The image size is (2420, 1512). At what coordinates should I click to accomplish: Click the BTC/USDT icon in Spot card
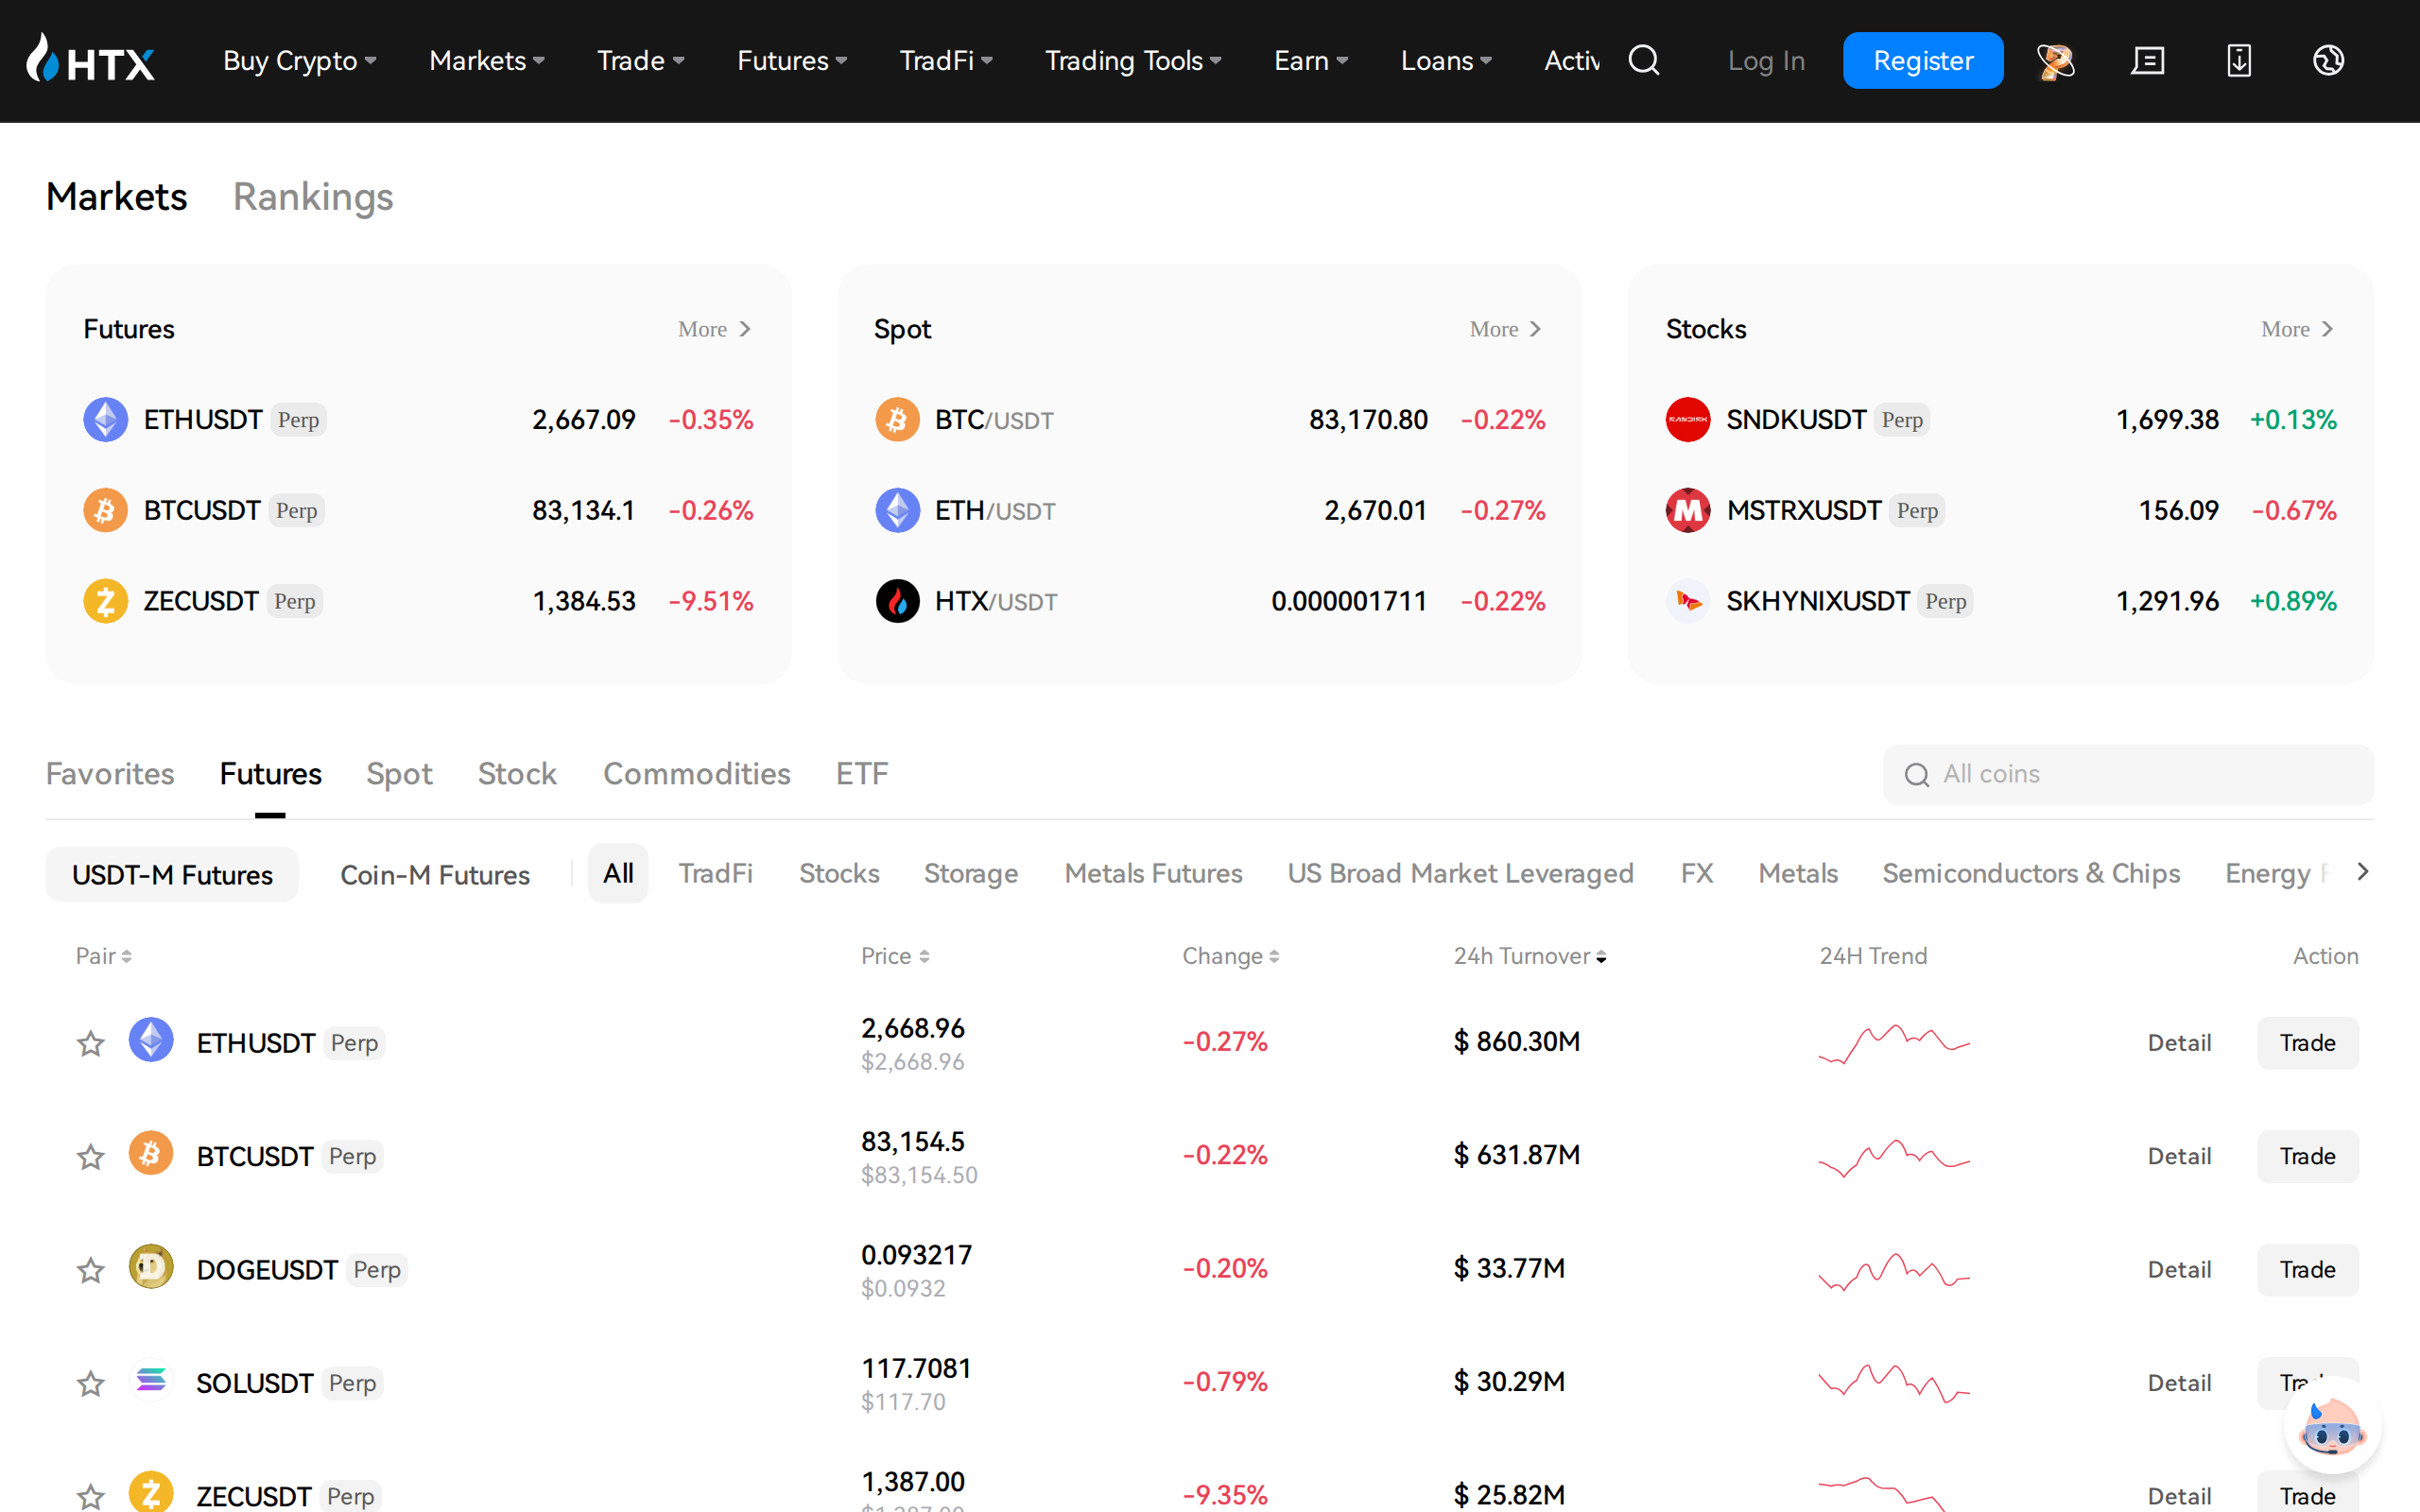click(x=897, y=420)
